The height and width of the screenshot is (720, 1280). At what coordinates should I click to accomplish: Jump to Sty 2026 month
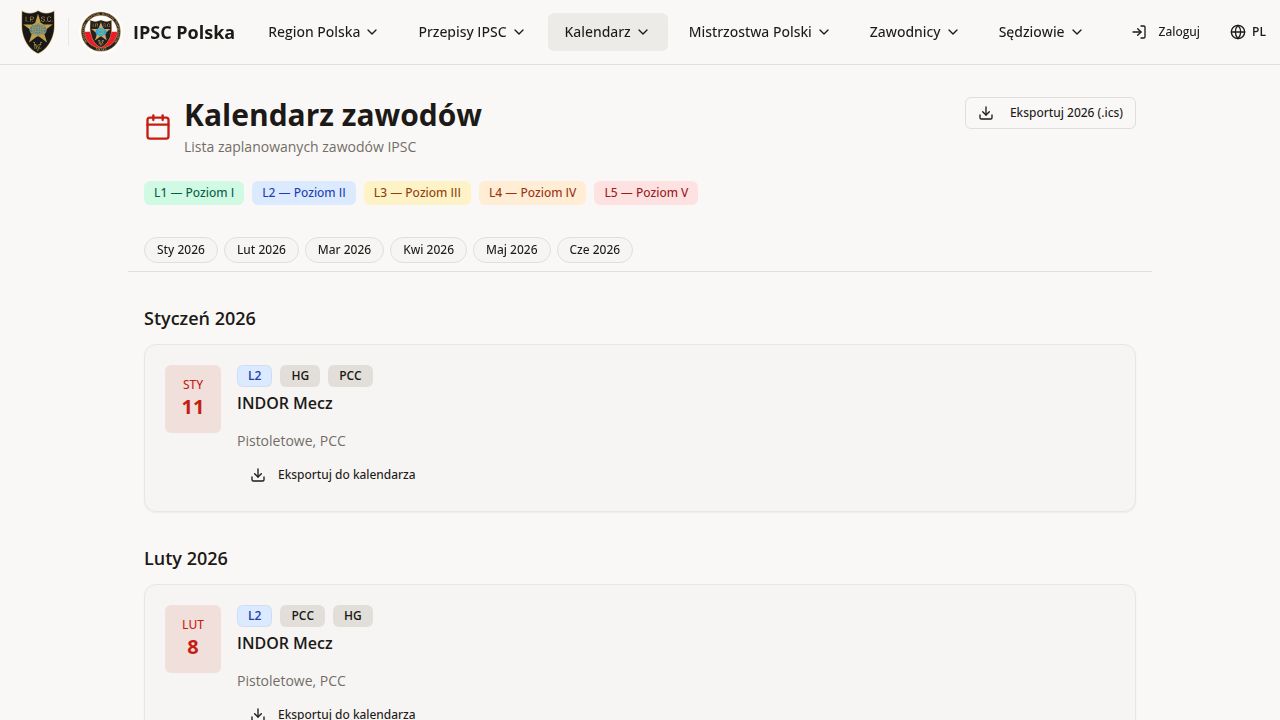tap(181, 250)
